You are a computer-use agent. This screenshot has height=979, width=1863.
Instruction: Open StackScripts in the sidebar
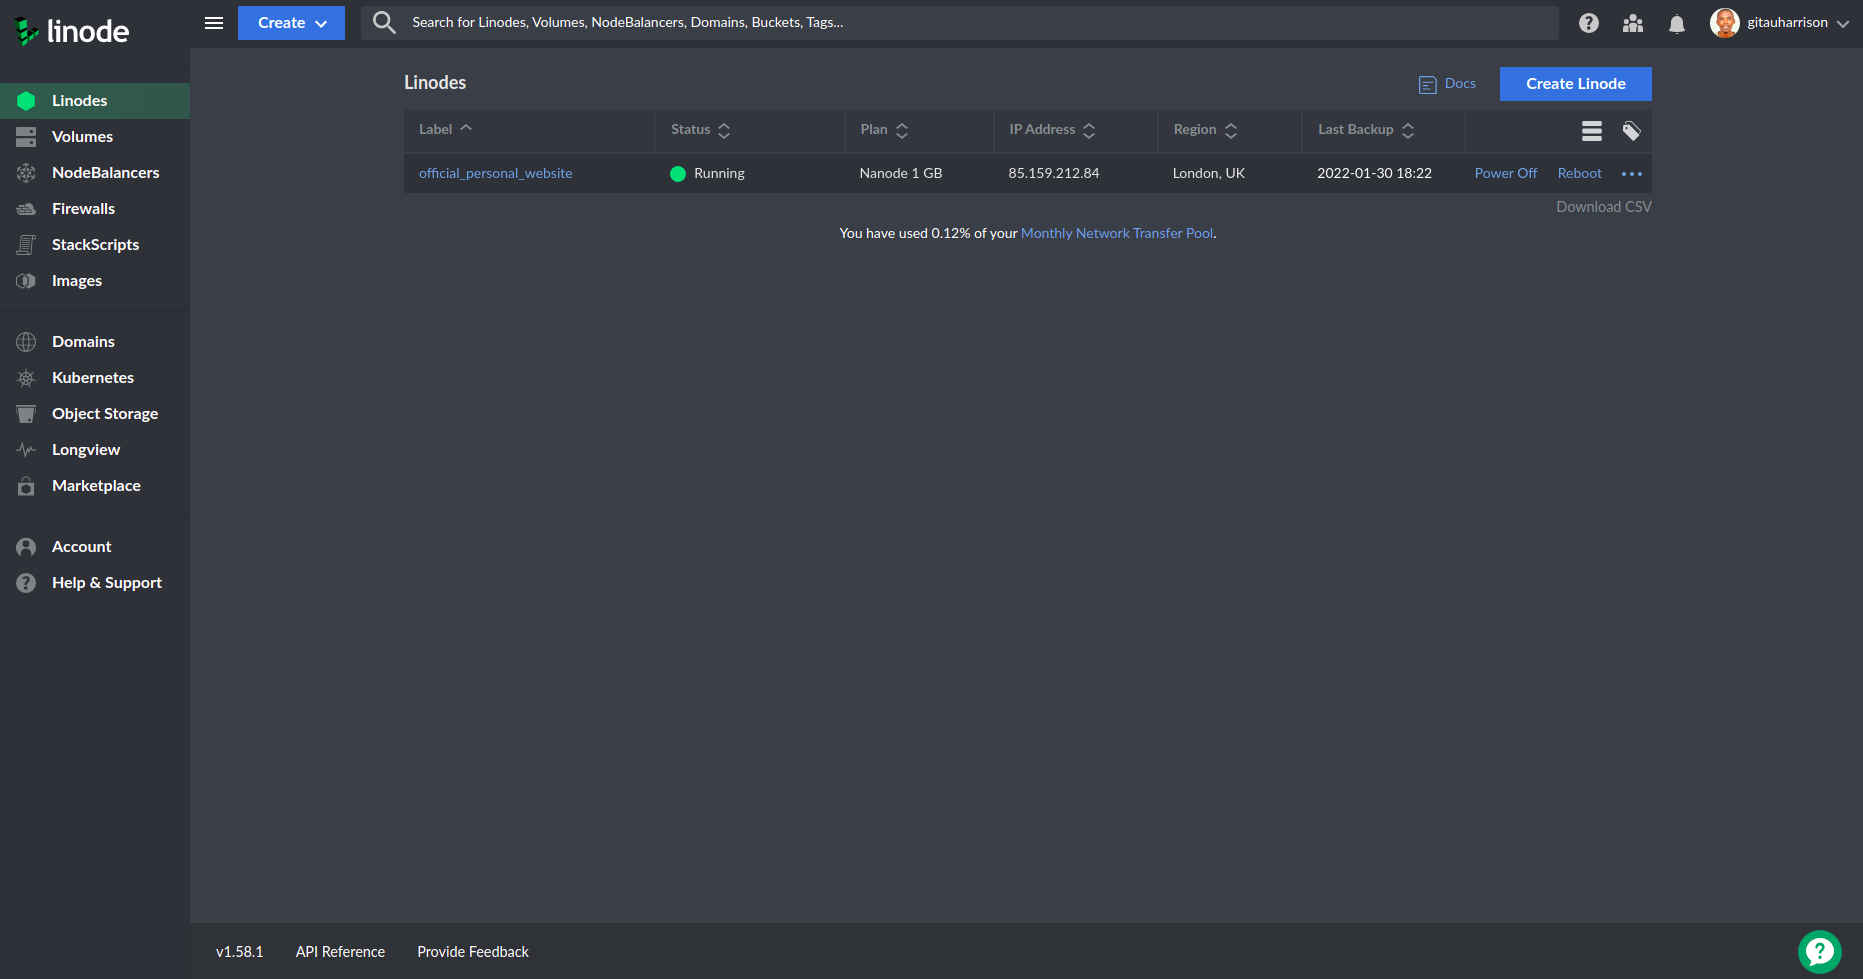pyautogui.click(x=95, y=245)
